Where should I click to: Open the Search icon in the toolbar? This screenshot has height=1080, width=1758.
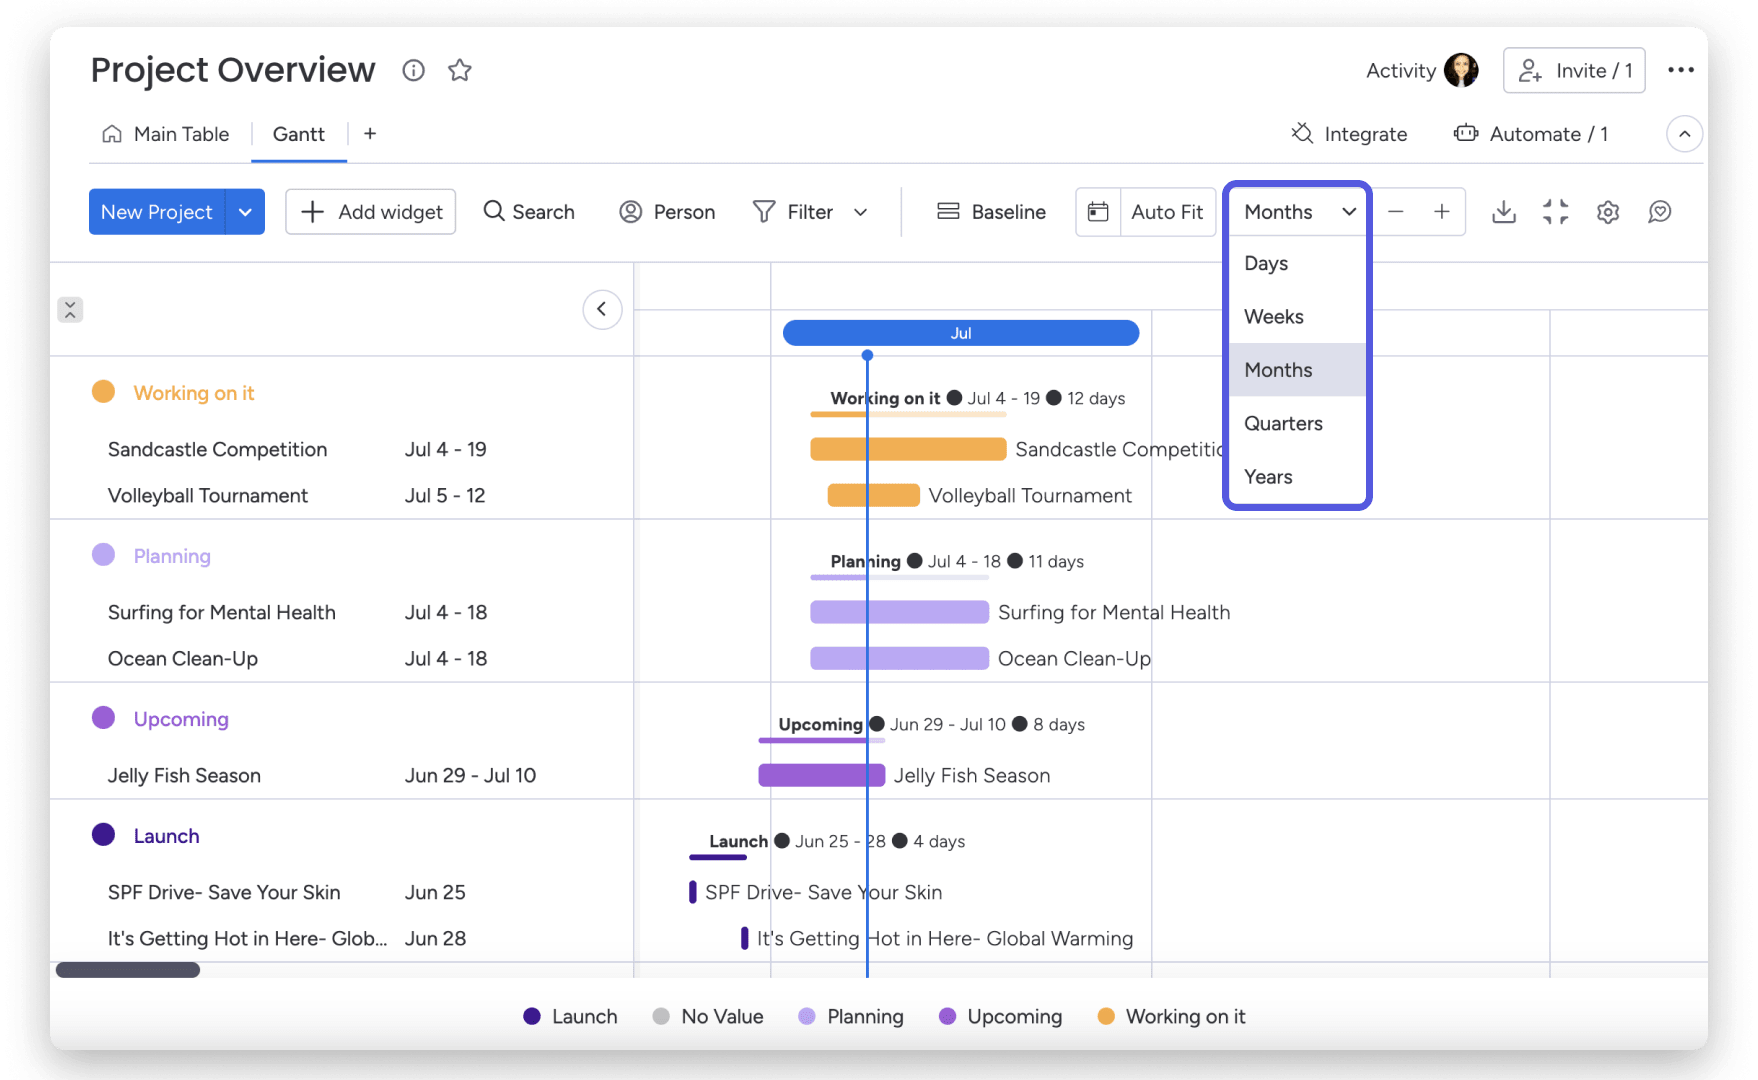(x=493, y=211)
